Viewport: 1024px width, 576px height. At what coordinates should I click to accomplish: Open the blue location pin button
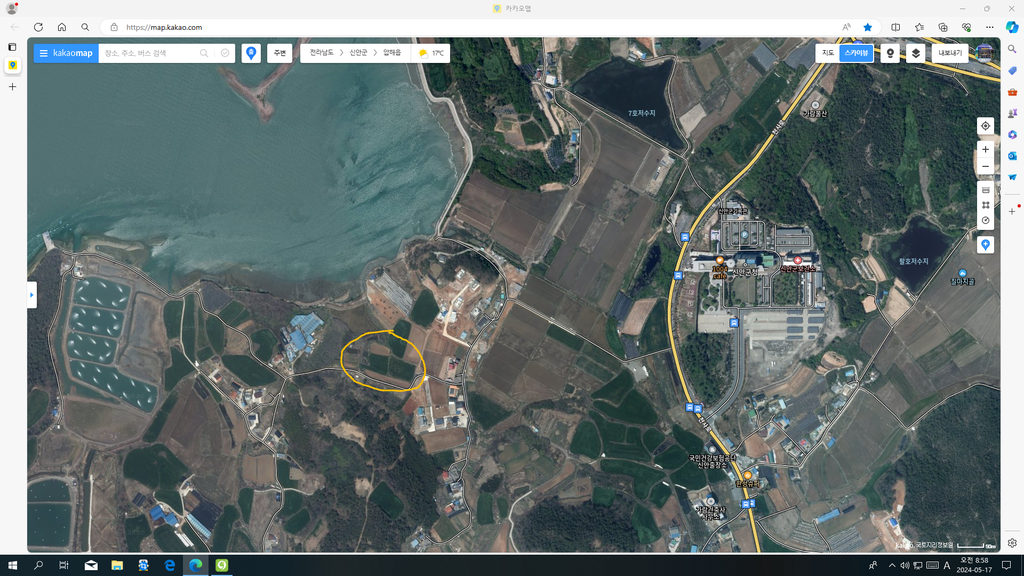251,53
